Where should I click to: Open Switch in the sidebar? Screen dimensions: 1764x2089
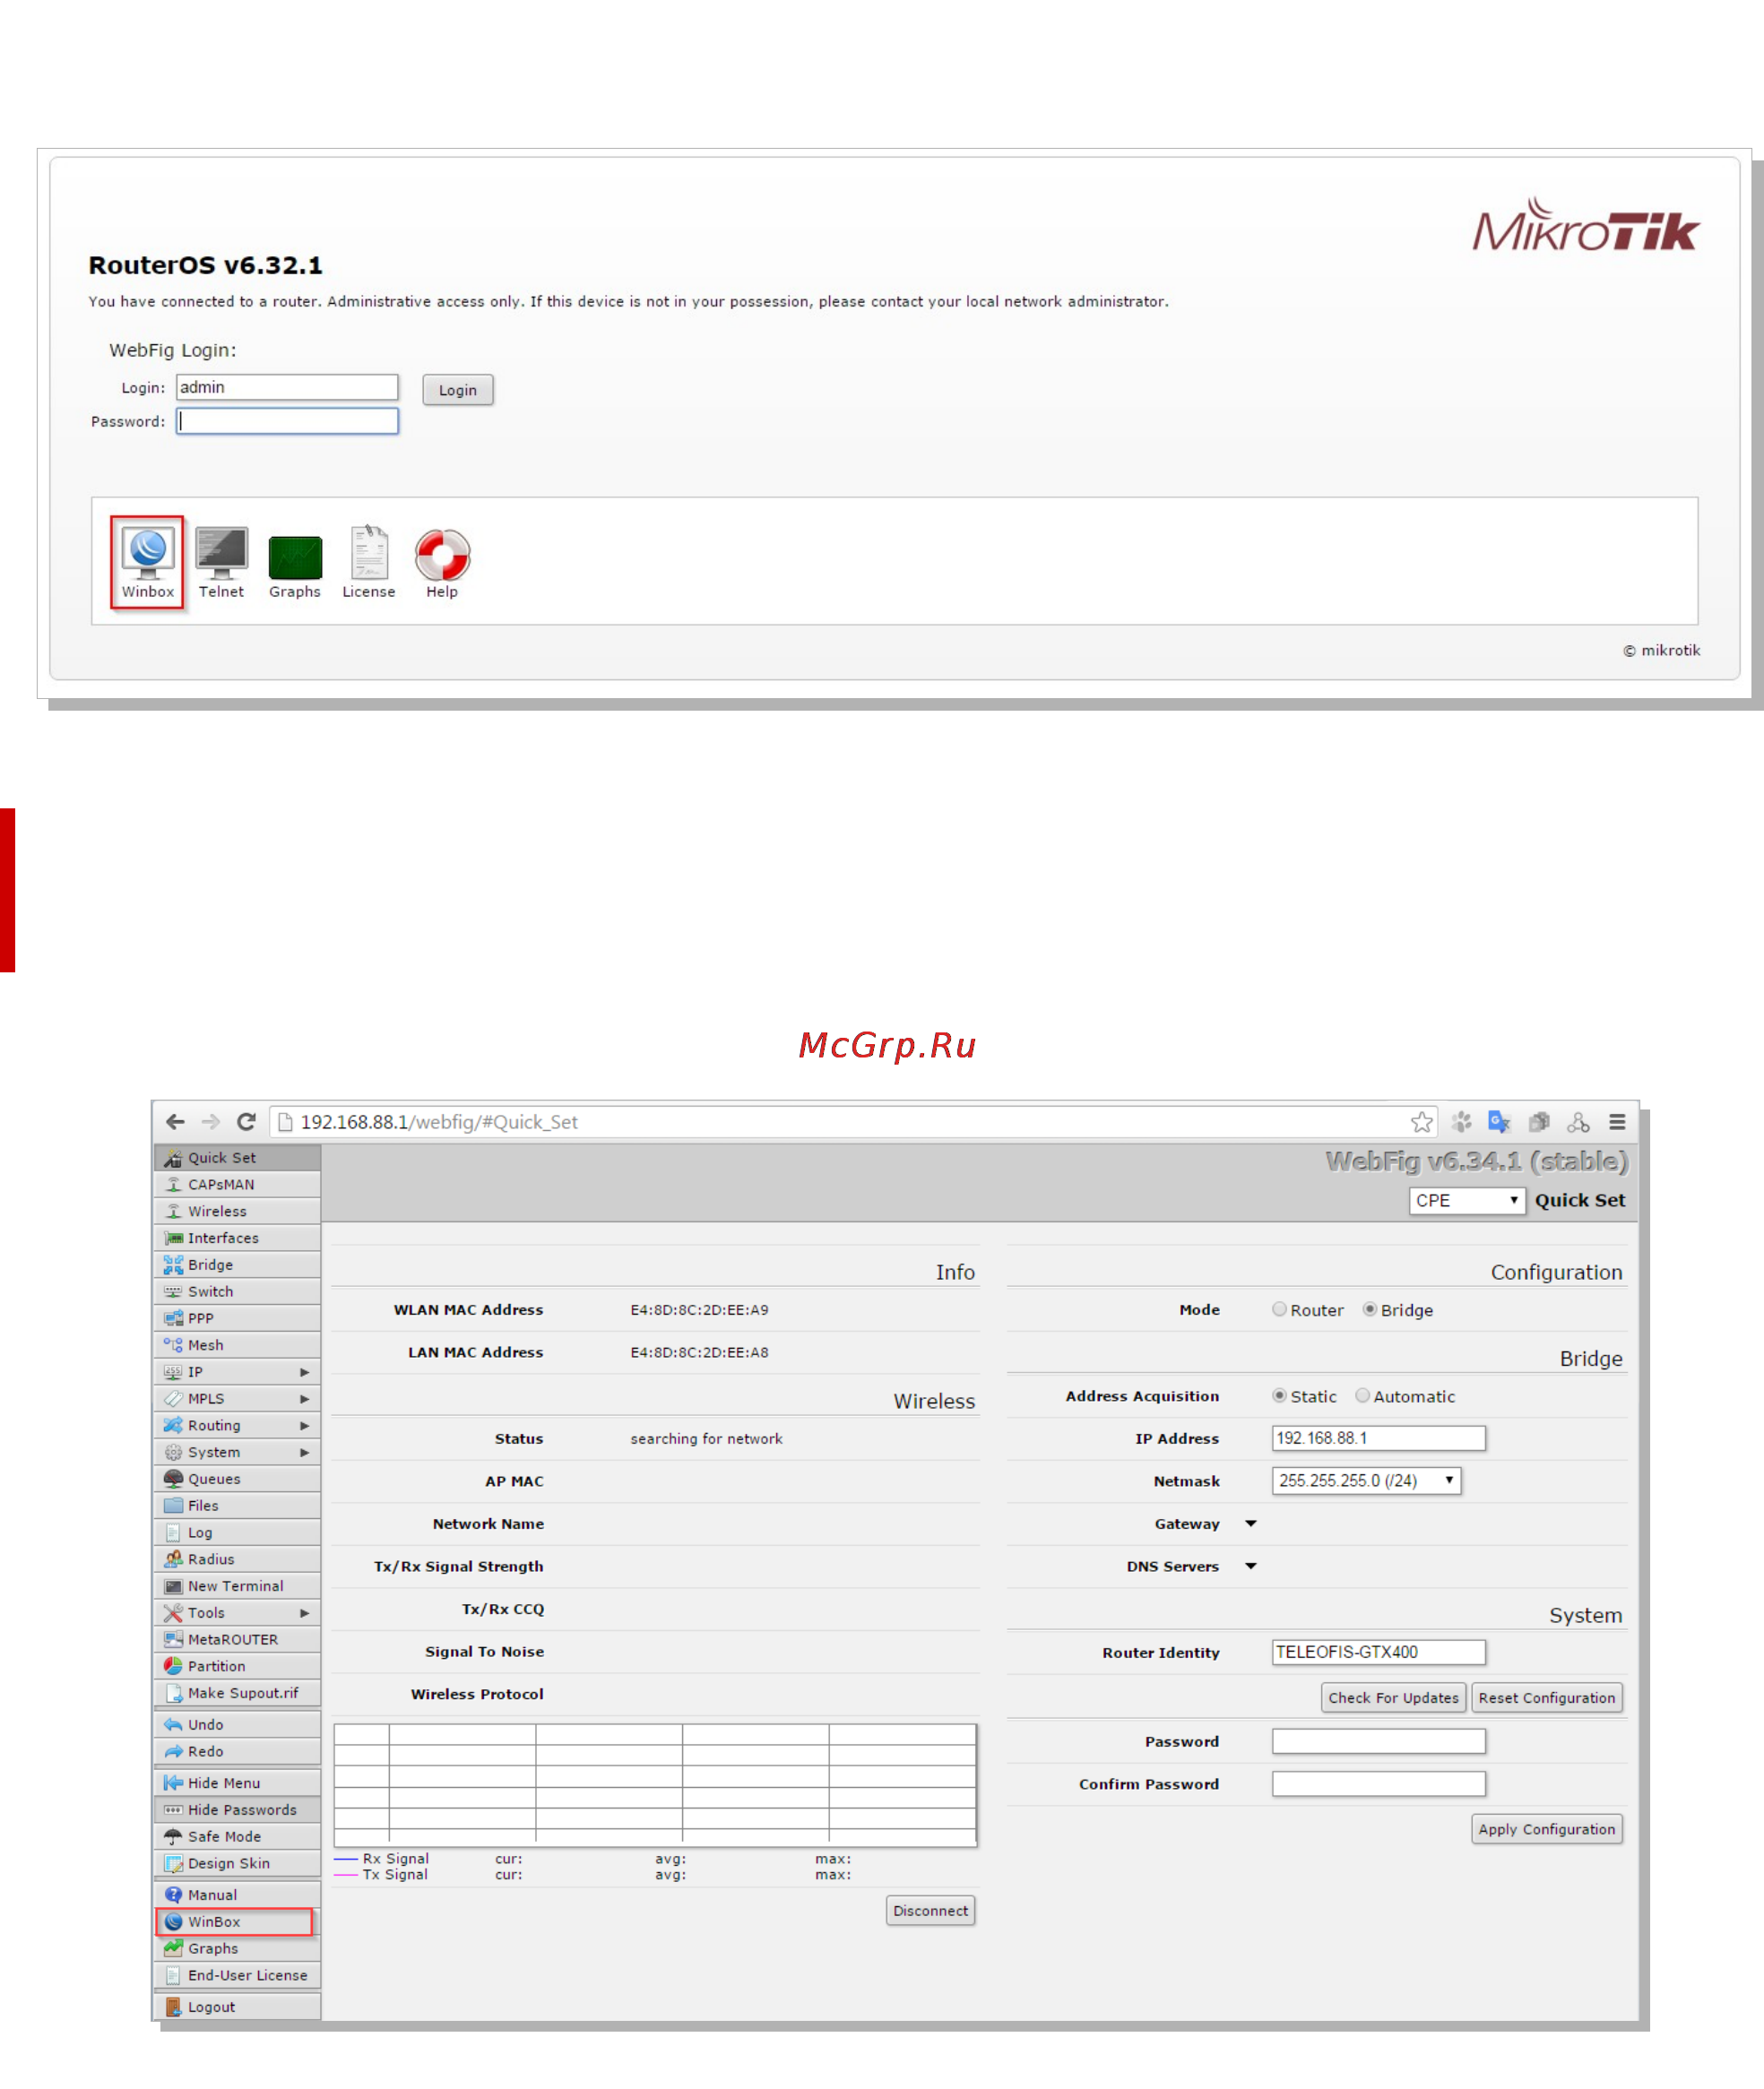tap(237, 1291)
